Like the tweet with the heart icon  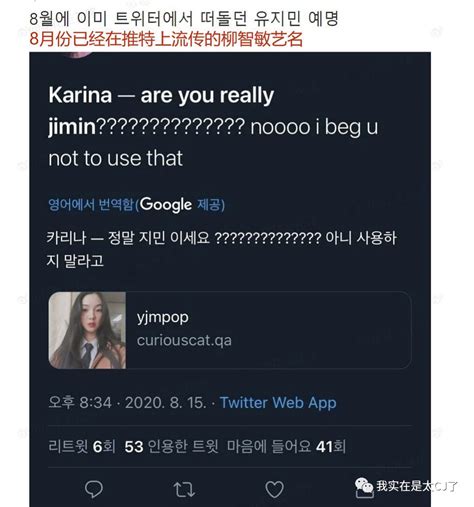[x=274, y=489]
